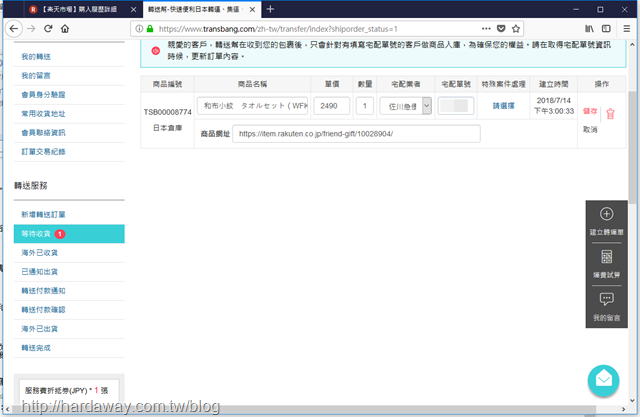Open the site information icon in address bar
640x417 pixels.
[139, 29]
